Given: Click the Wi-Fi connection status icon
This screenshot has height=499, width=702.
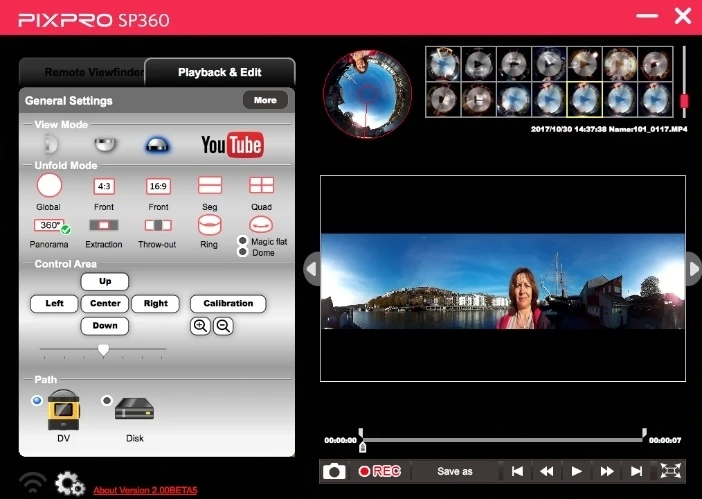Looking at the screenshot, I should [x=33, y=483].
